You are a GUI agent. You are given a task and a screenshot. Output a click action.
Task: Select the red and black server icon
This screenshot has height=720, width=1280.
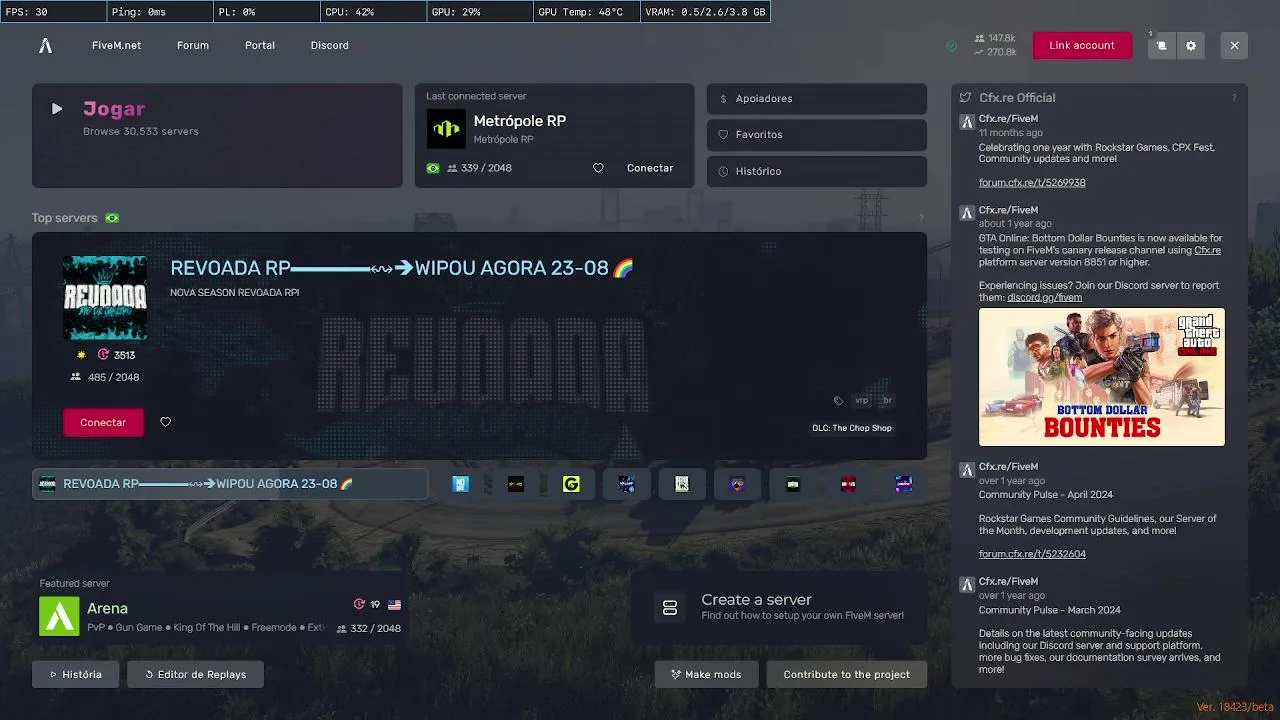848,484
